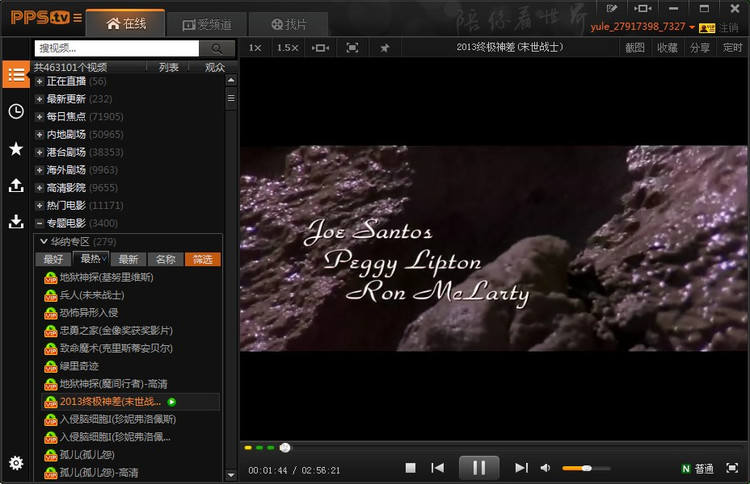Expand the 内地剧场 category
750x484 pixels.
tap(40, 134)
